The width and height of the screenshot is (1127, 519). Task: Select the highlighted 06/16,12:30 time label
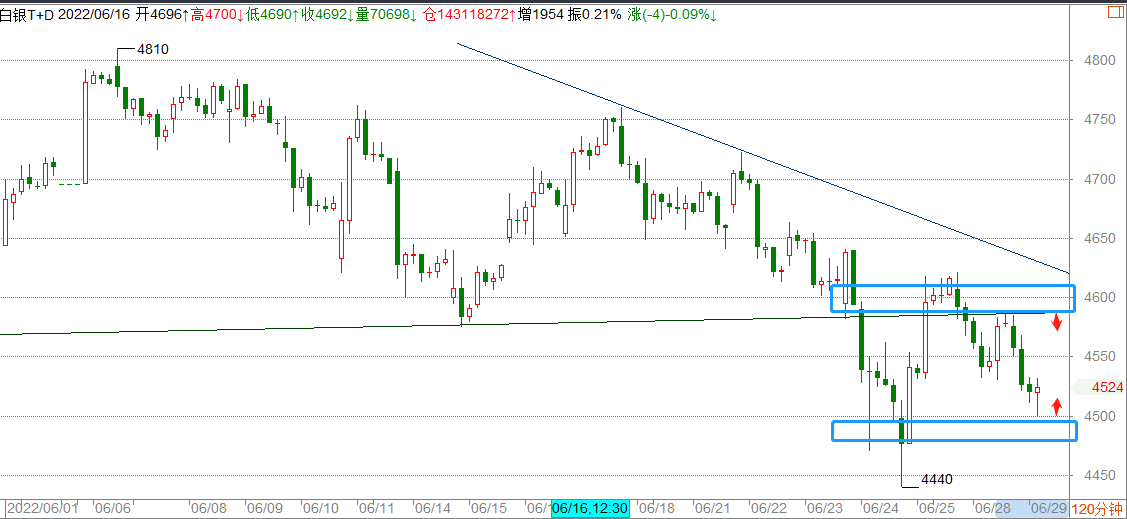(590, 508)
